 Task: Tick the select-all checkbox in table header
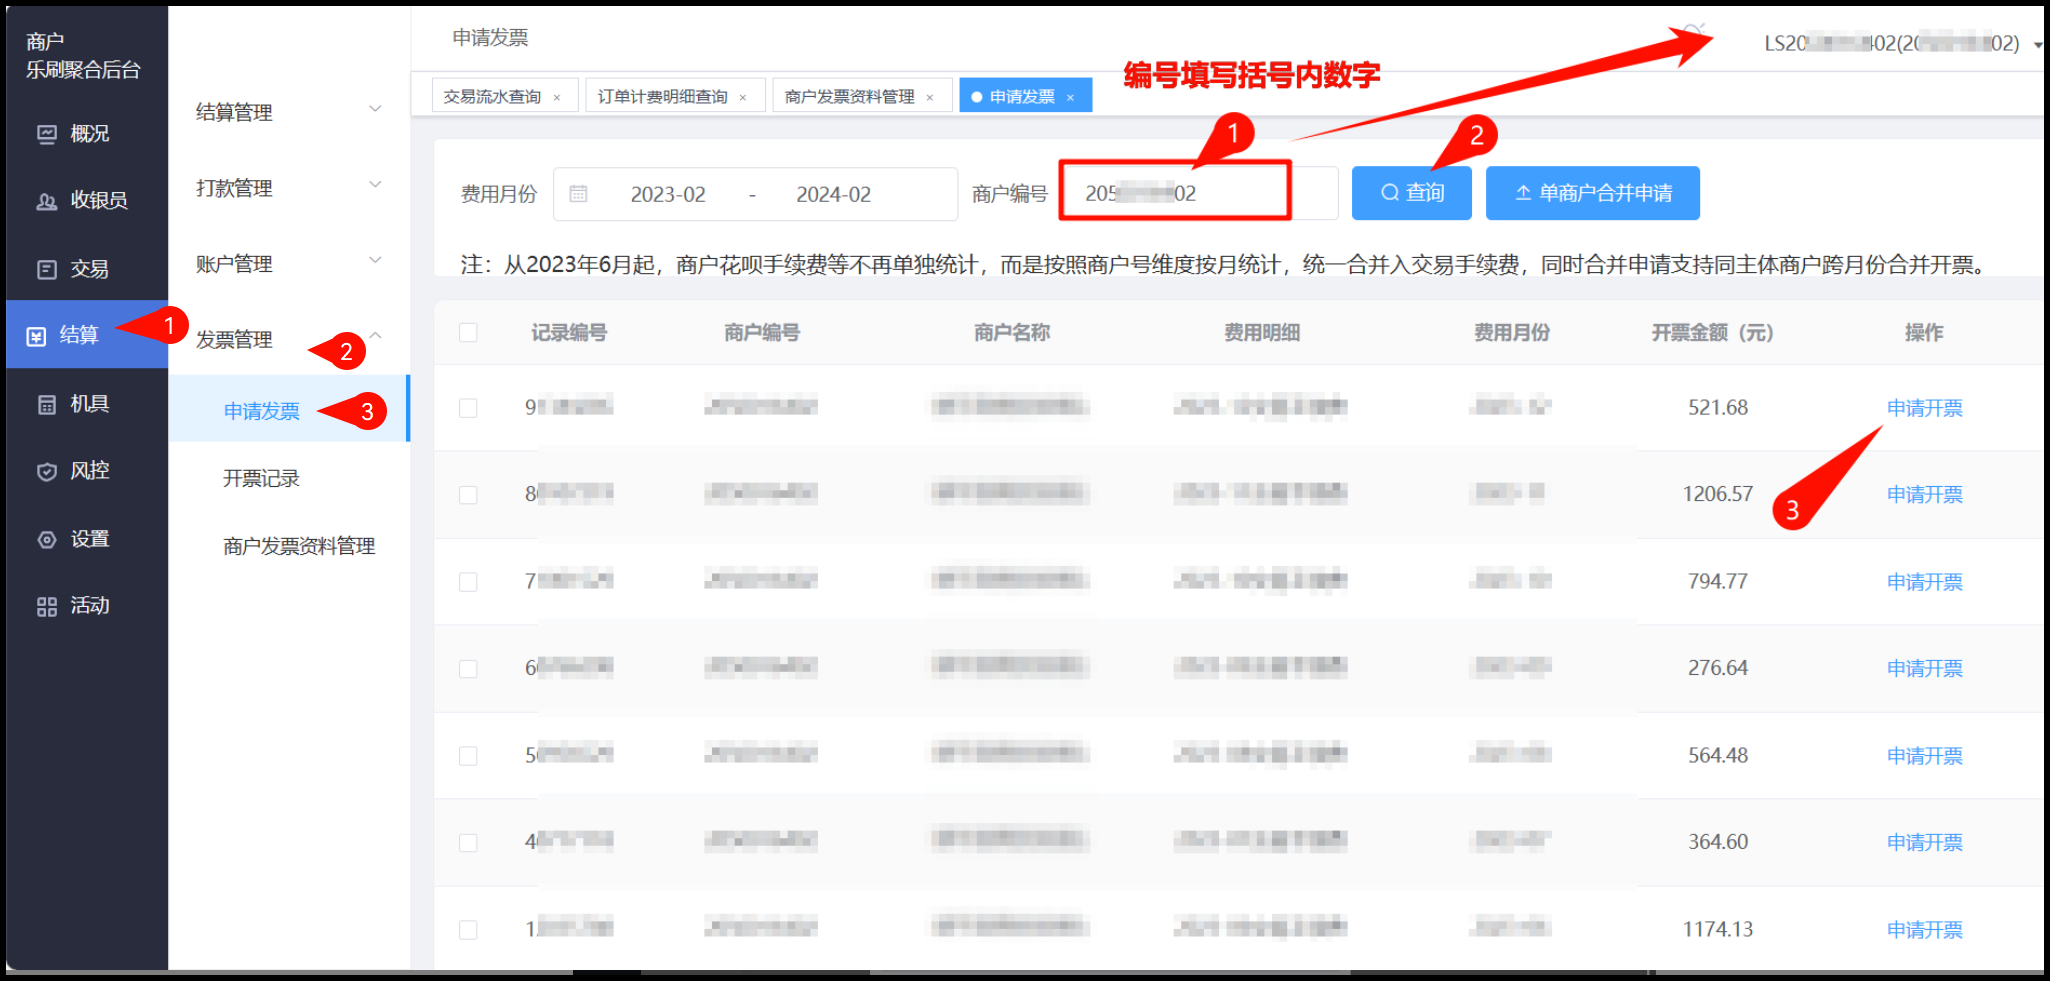click(468, 333)
